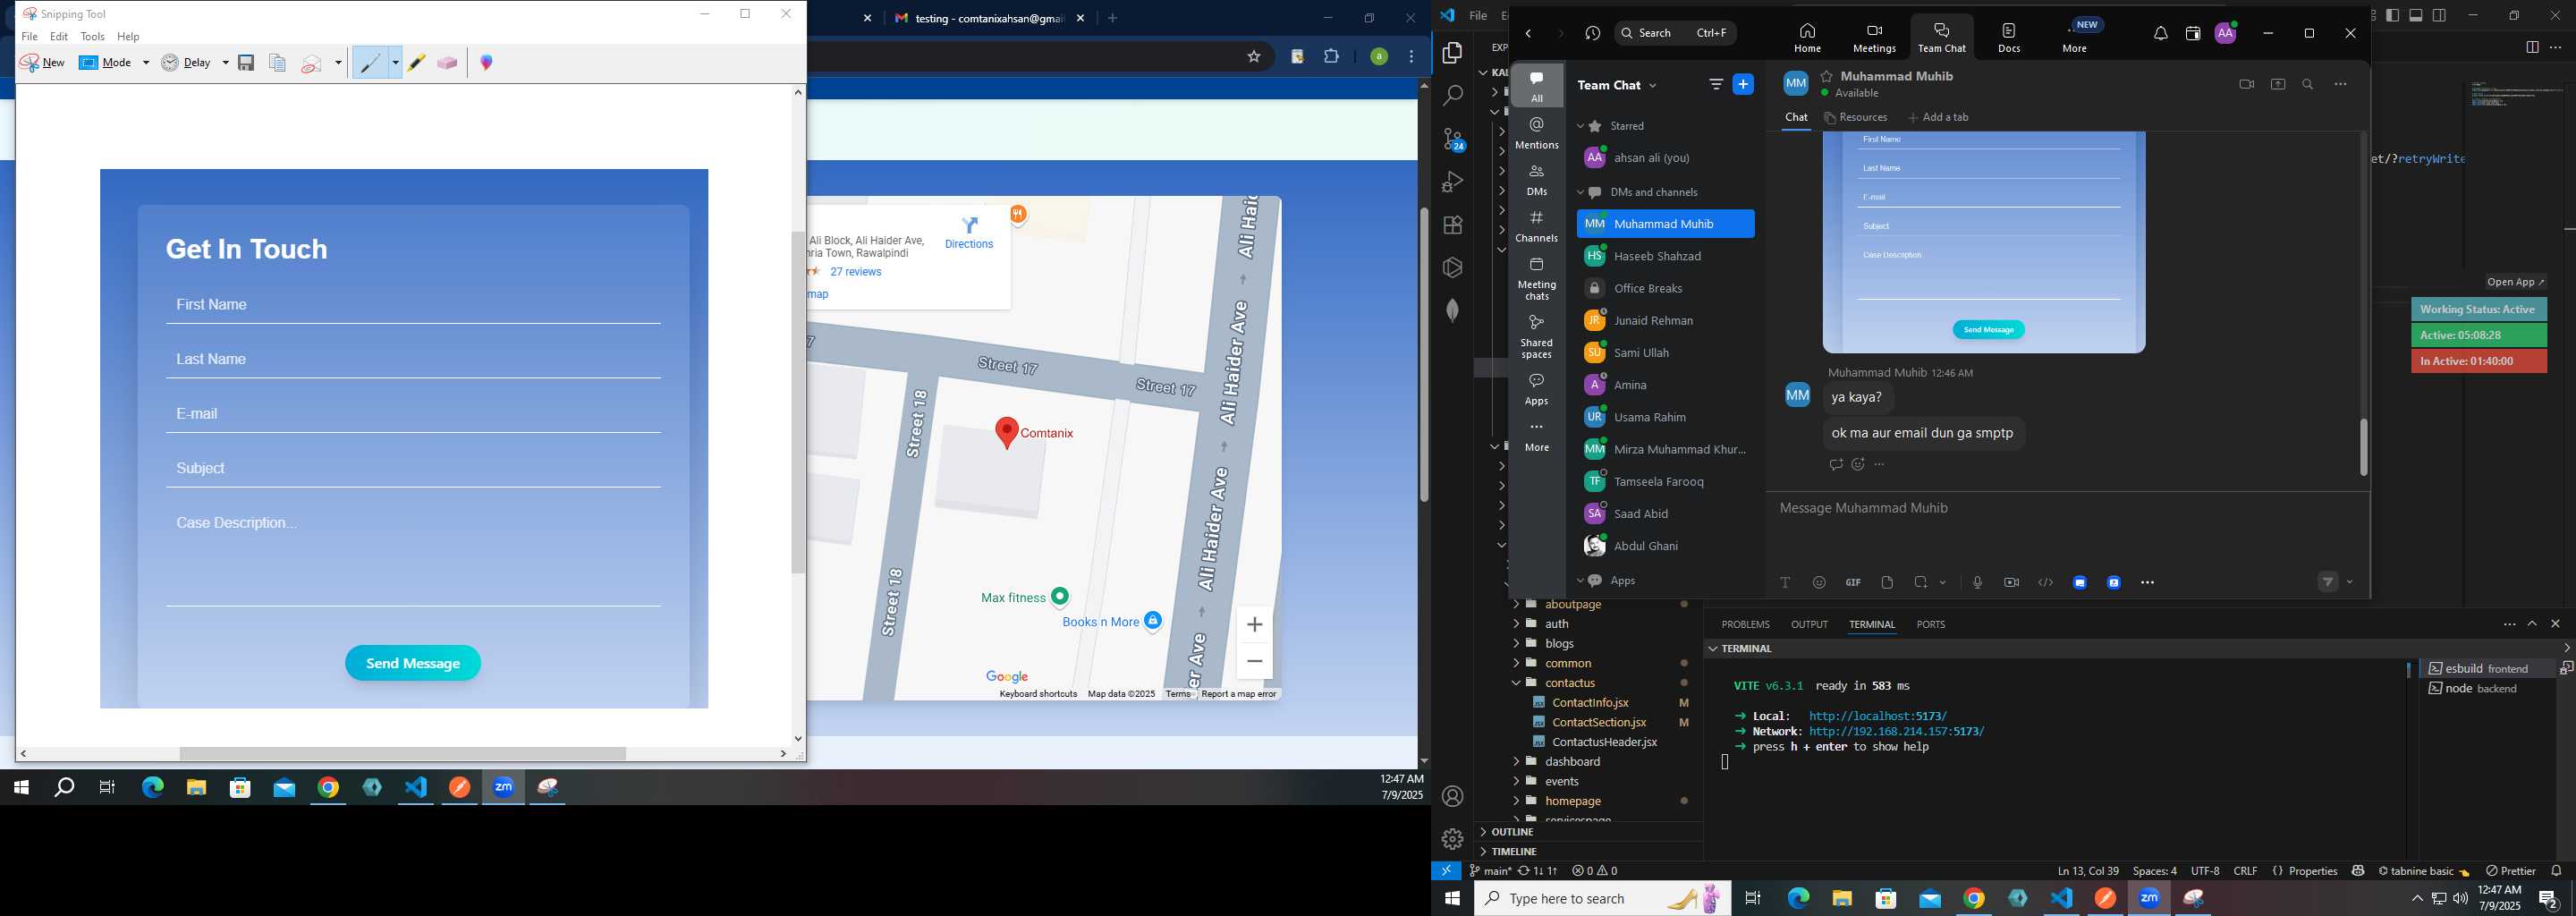Insert code snippet in Zoom composer

pos(2046,583)
